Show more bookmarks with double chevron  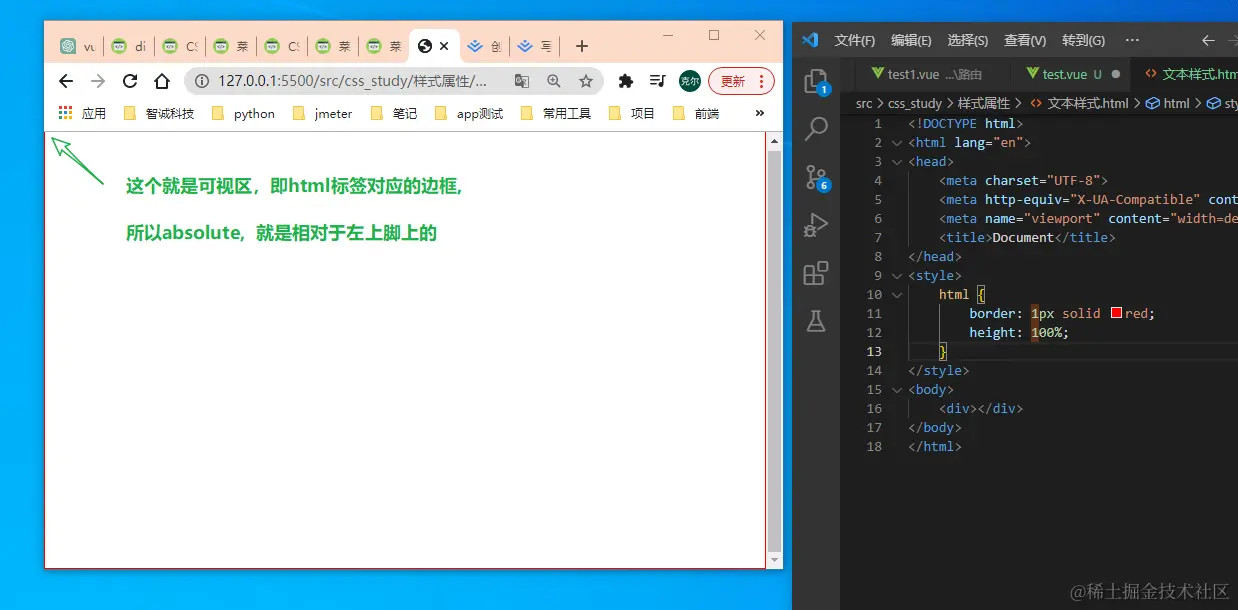(x=760, y=113)
